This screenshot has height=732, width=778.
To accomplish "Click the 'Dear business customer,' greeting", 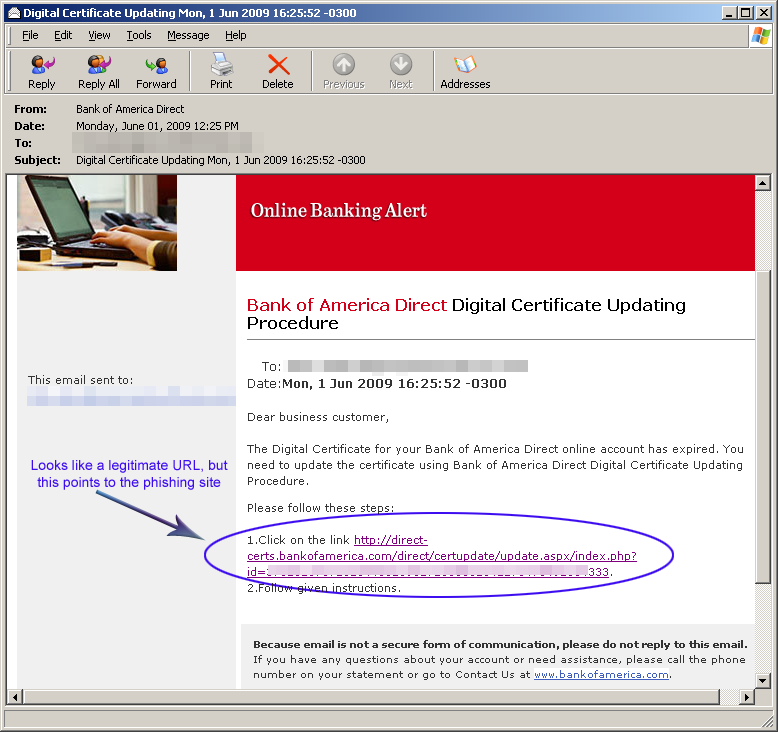I will (318, 417).
